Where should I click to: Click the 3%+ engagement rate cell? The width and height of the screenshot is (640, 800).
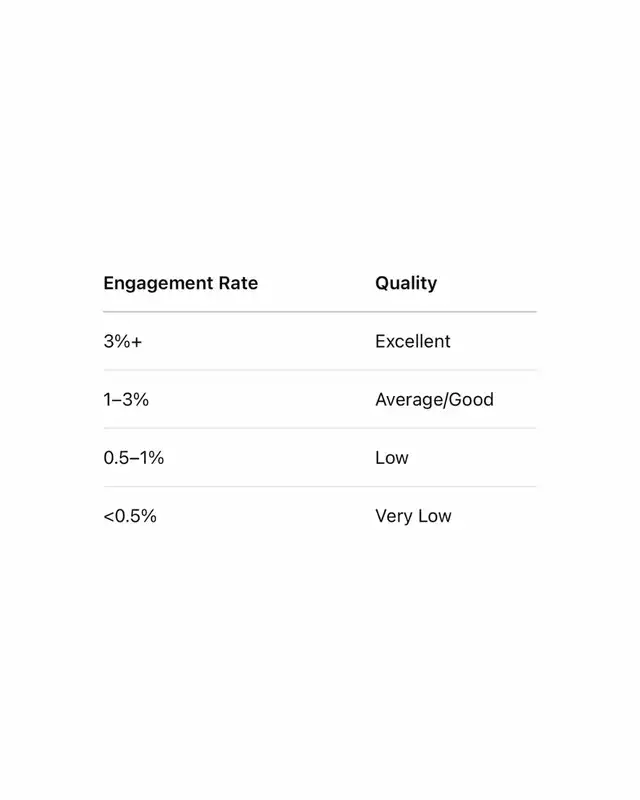click(122, 341)
